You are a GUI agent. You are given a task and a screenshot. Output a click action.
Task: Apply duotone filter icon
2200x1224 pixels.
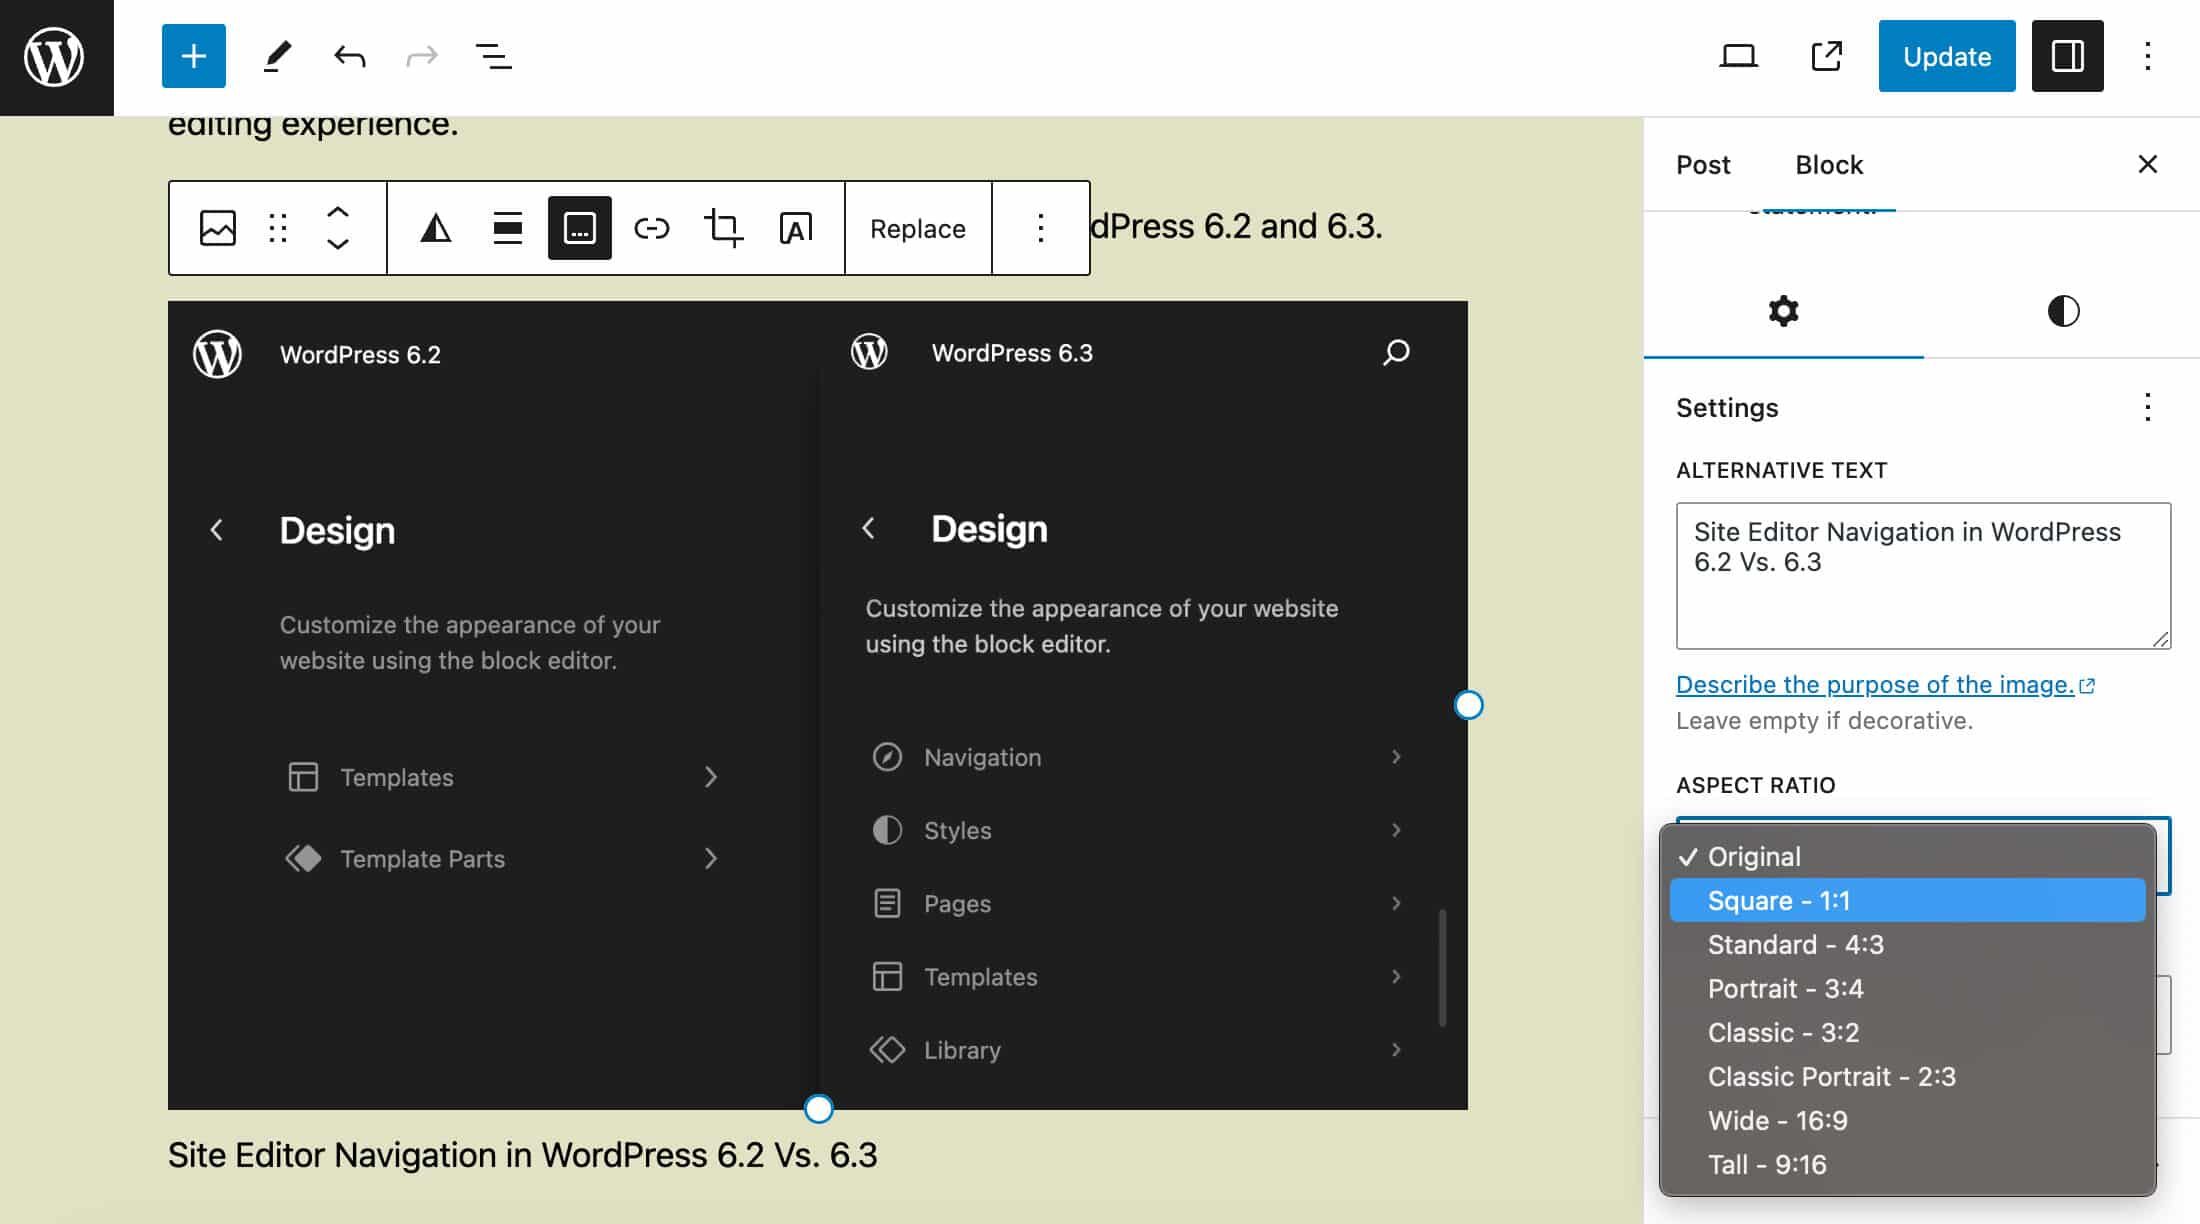tap(435, 228)
